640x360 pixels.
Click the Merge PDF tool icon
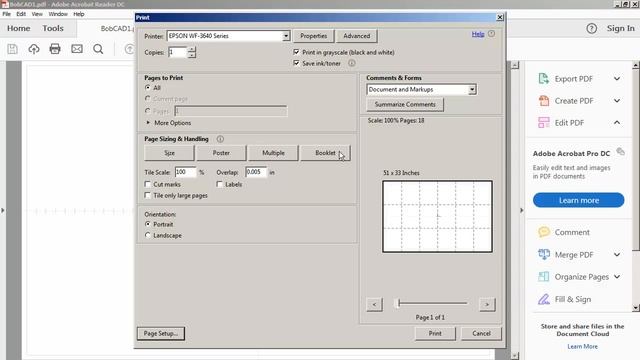click(543, 254)
